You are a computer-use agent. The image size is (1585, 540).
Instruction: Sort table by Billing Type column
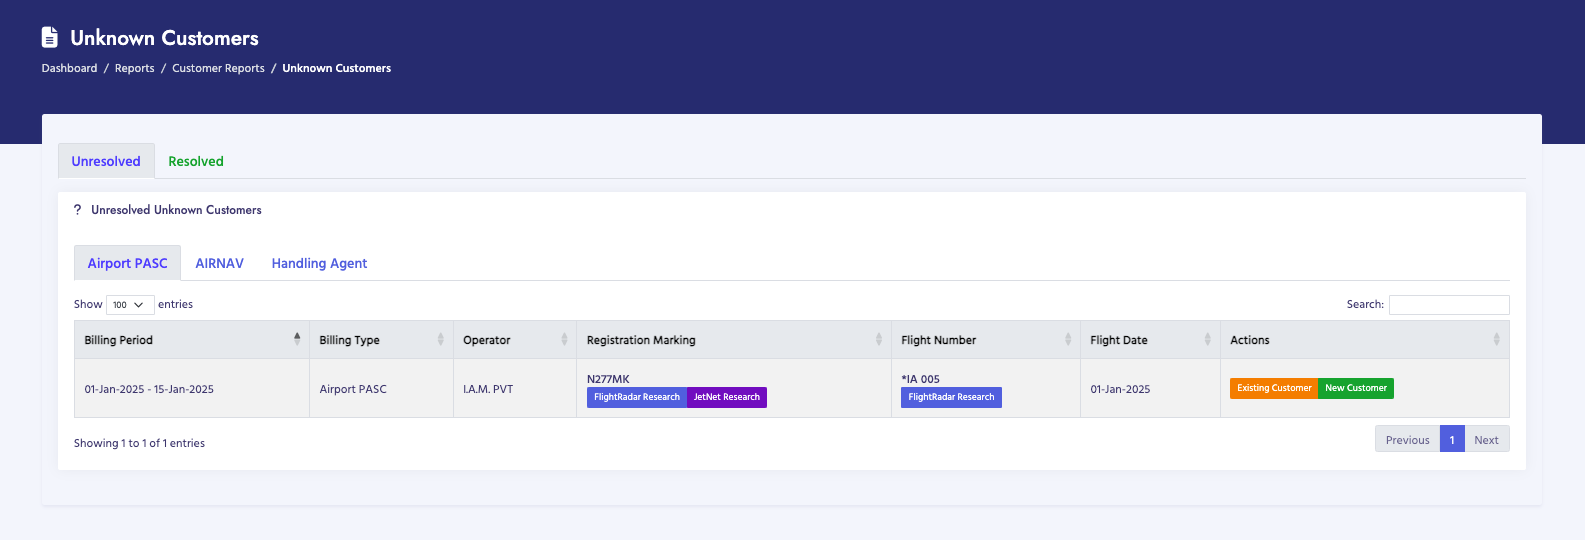click(380, 340)
